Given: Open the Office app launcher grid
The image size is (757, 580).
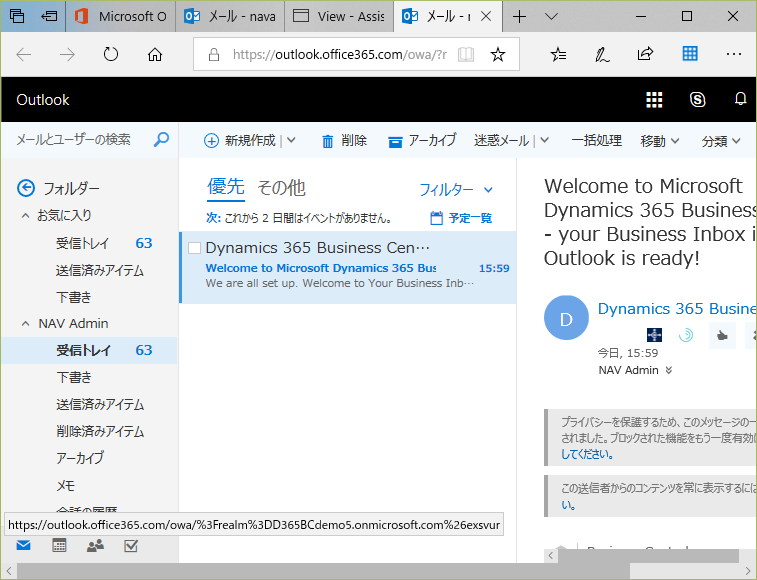Looking at the screenshot, I should 654,100.
